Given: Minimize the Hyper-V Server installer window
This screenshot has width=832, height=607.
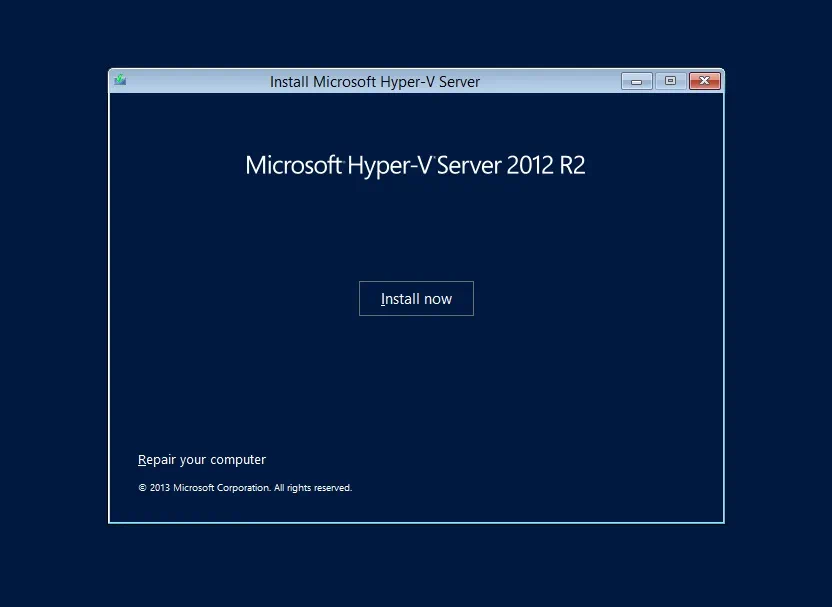Looking at the screenshot, I should [636, 81].
